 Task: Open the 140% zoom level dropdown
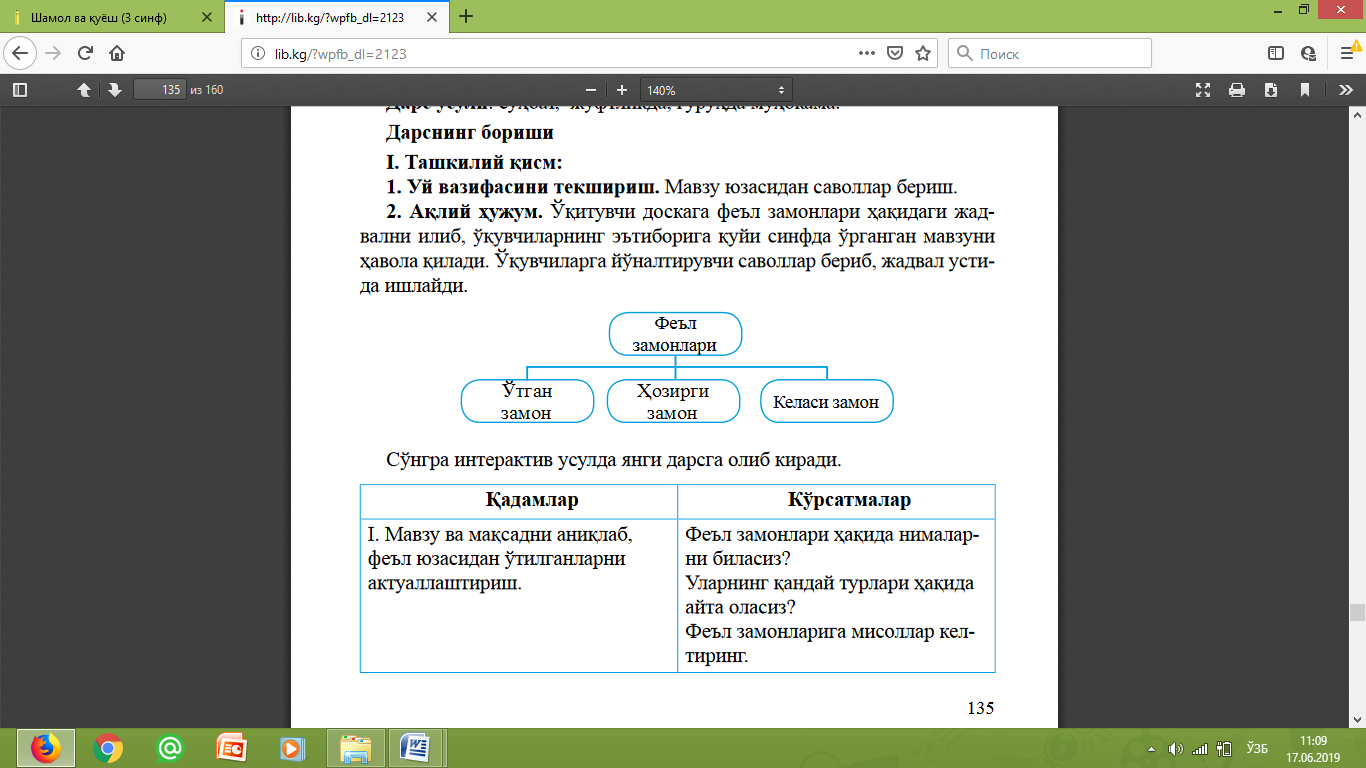point(717,90)
